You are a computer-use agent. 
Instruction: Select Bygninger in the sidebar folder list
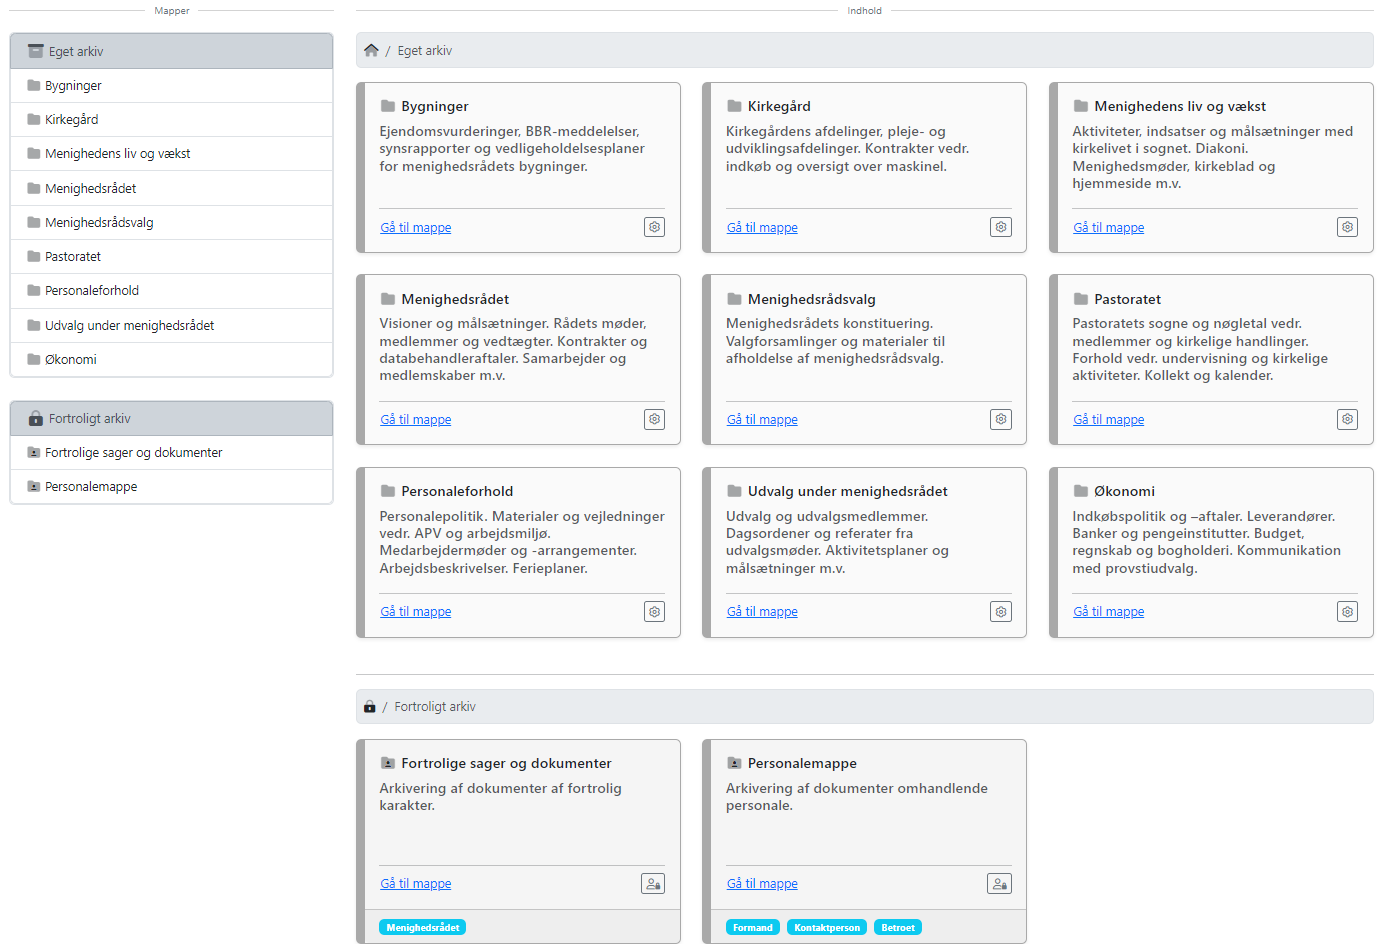171,86
